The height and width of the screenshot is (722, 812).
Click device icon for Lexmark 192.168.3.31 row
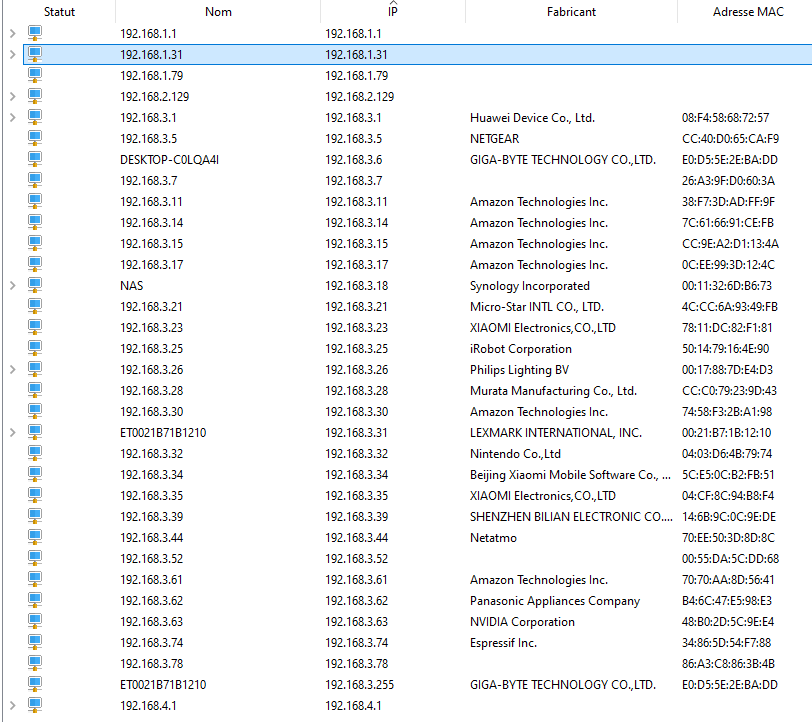point(35,431)
